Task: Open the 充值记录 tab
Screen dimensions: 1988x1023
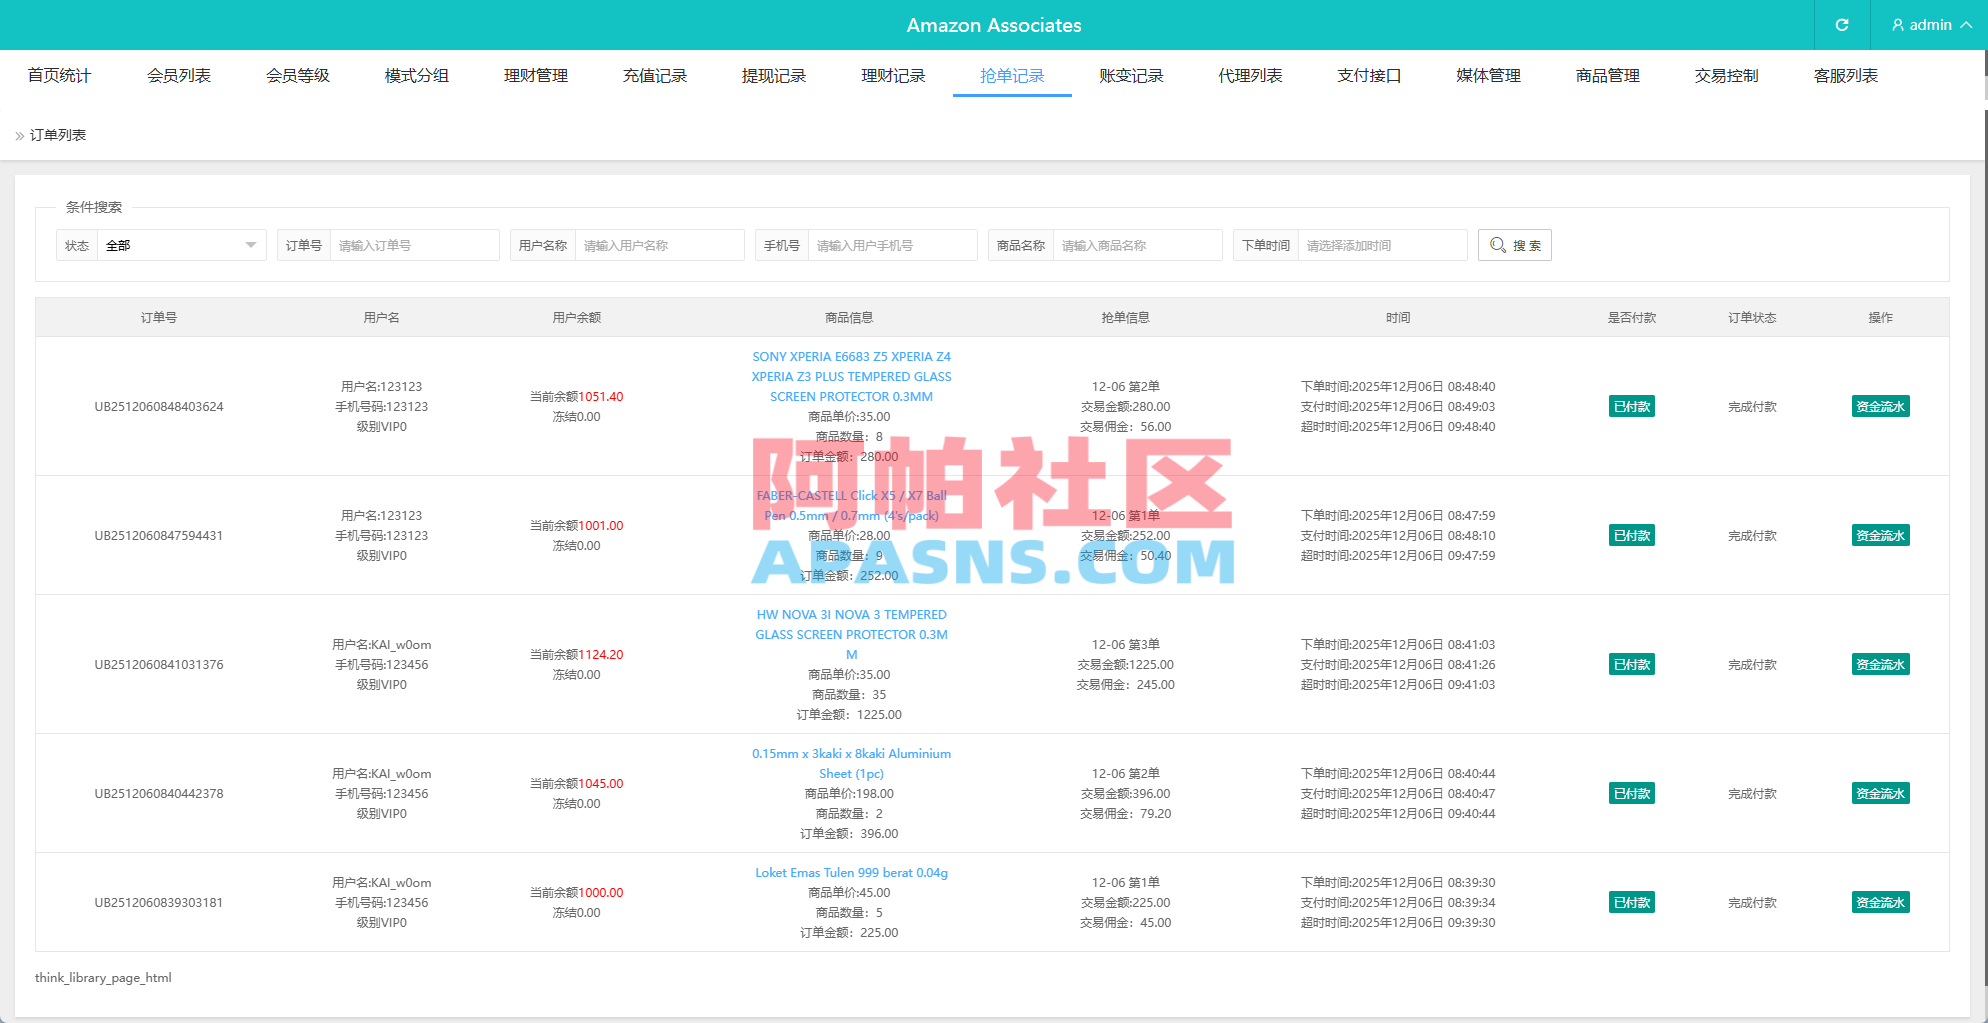Action: (654, 75)
